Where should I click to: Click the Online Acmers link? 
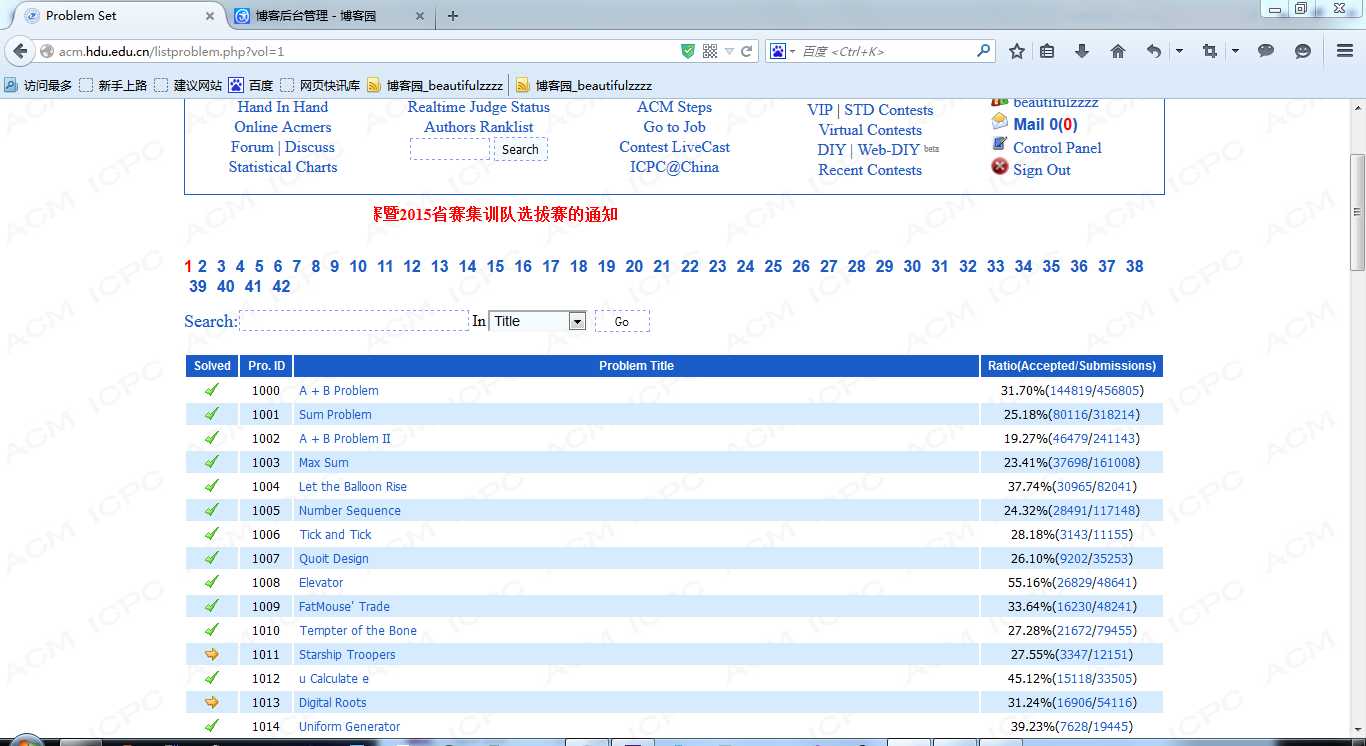click(283, 127)
